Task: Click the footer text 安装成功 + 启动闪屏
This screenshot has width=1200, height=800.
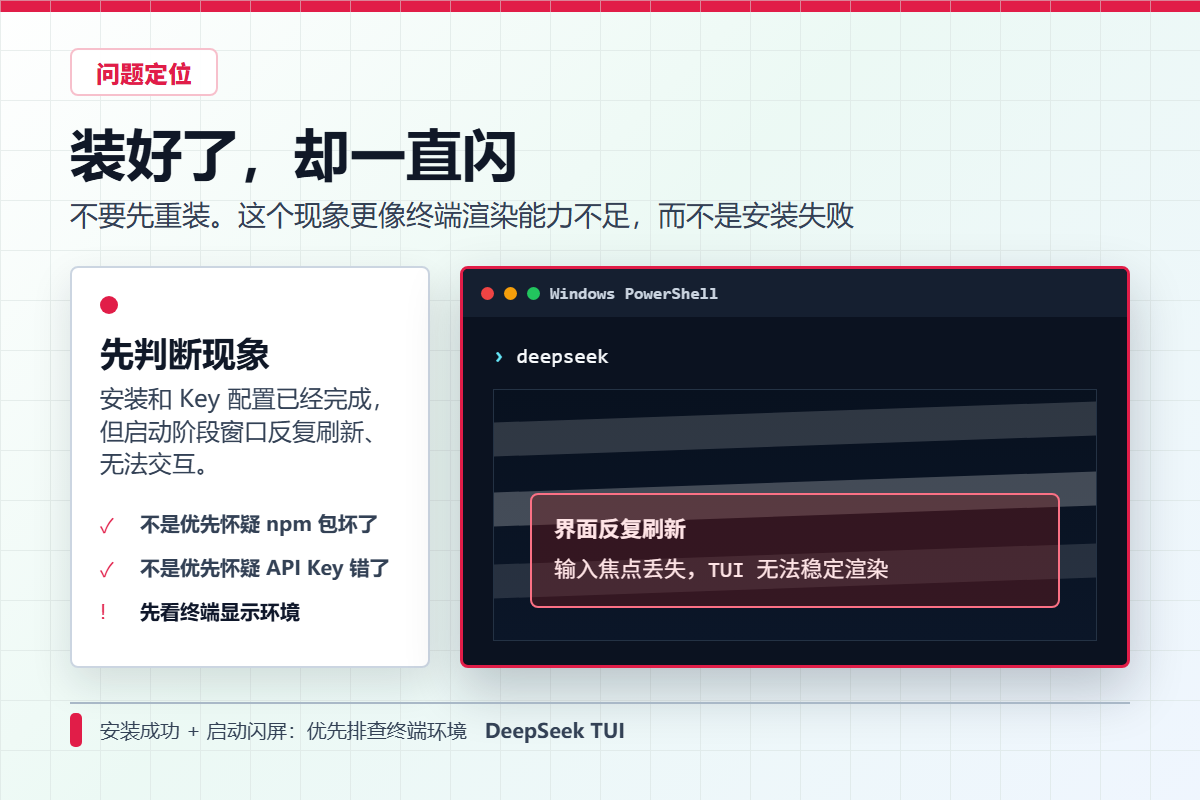Action: [283, 731]
